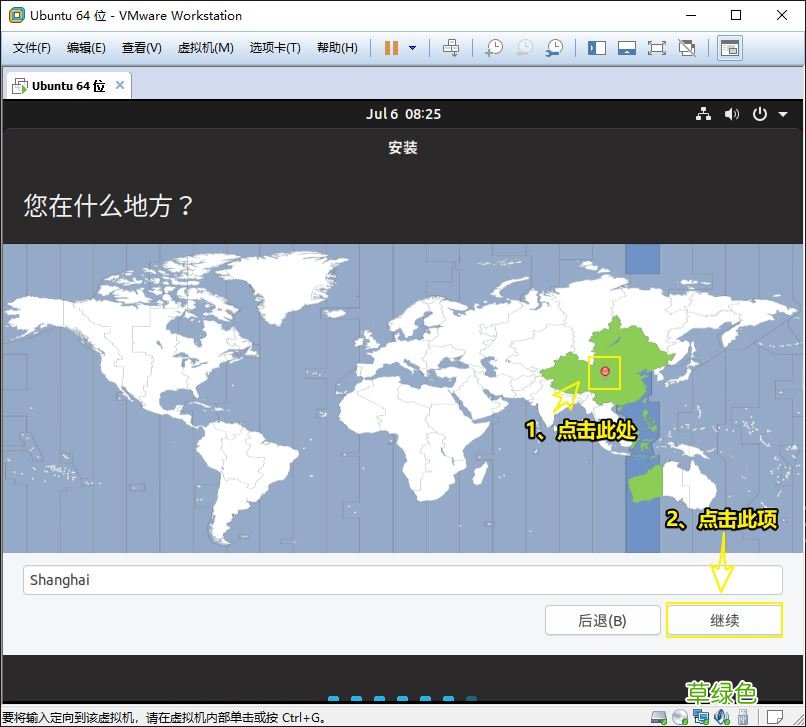The width and height of the screenshot is (806, 727).
Task: Enter full screen mode
Action: point(656,48)
